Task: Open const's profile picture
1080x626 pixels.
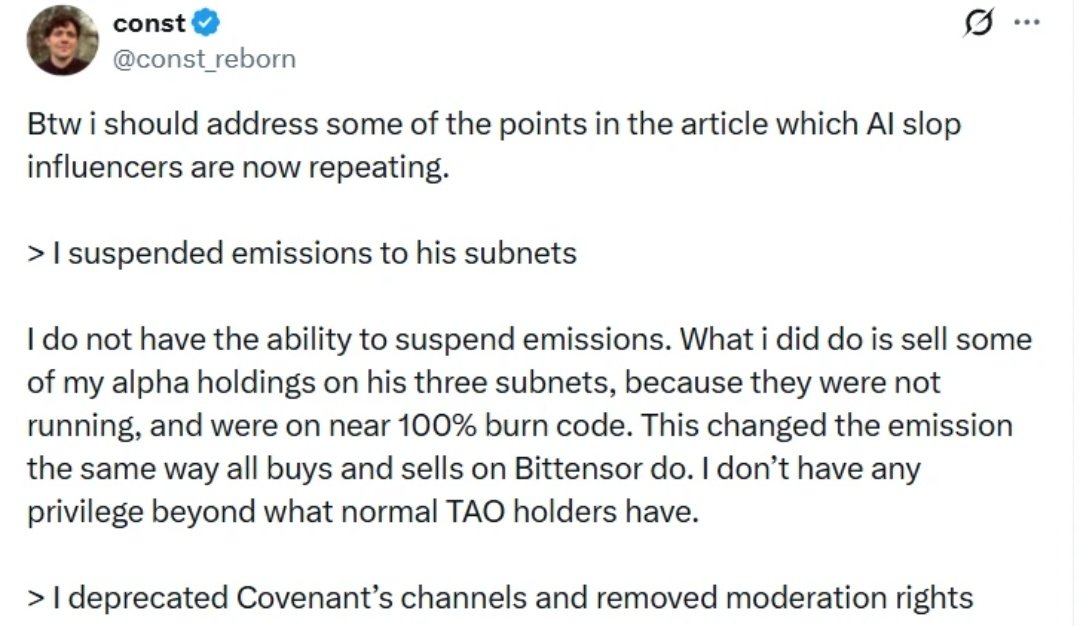Action: (64, 40)
